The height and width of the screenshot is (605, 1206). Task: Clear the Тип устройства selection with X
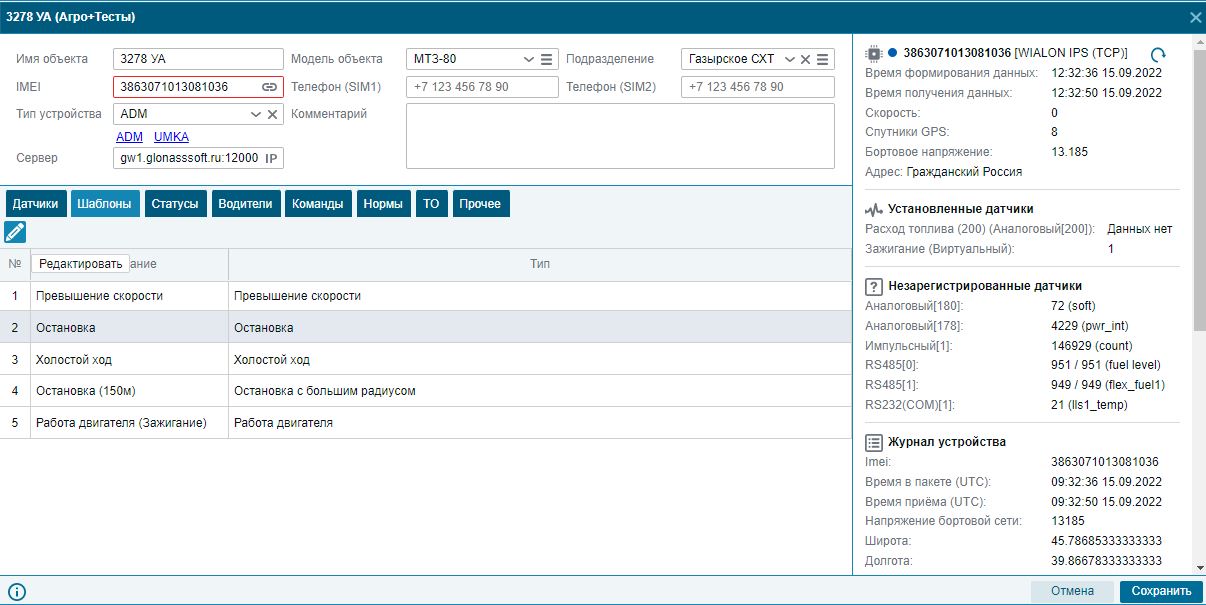pyautogui.click(x=272, y=114)
